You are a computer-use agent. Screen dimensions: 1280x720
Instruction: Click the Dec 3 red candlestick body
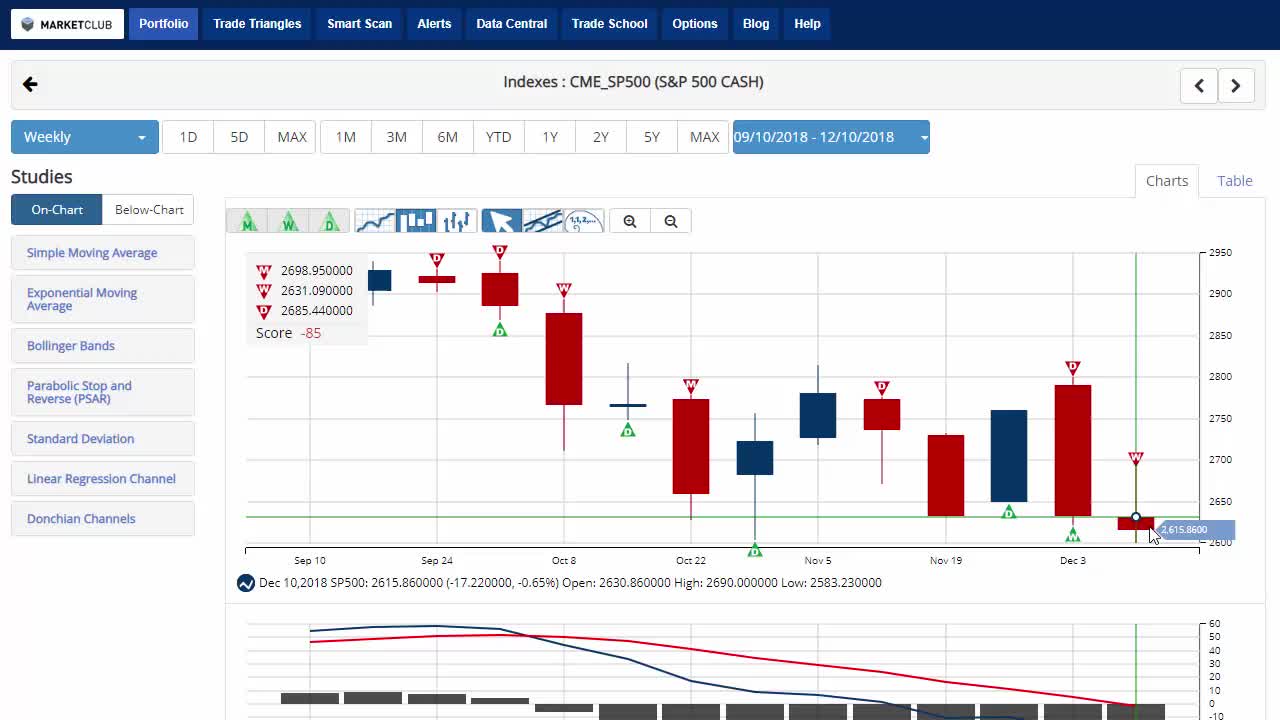[1073, 451]
